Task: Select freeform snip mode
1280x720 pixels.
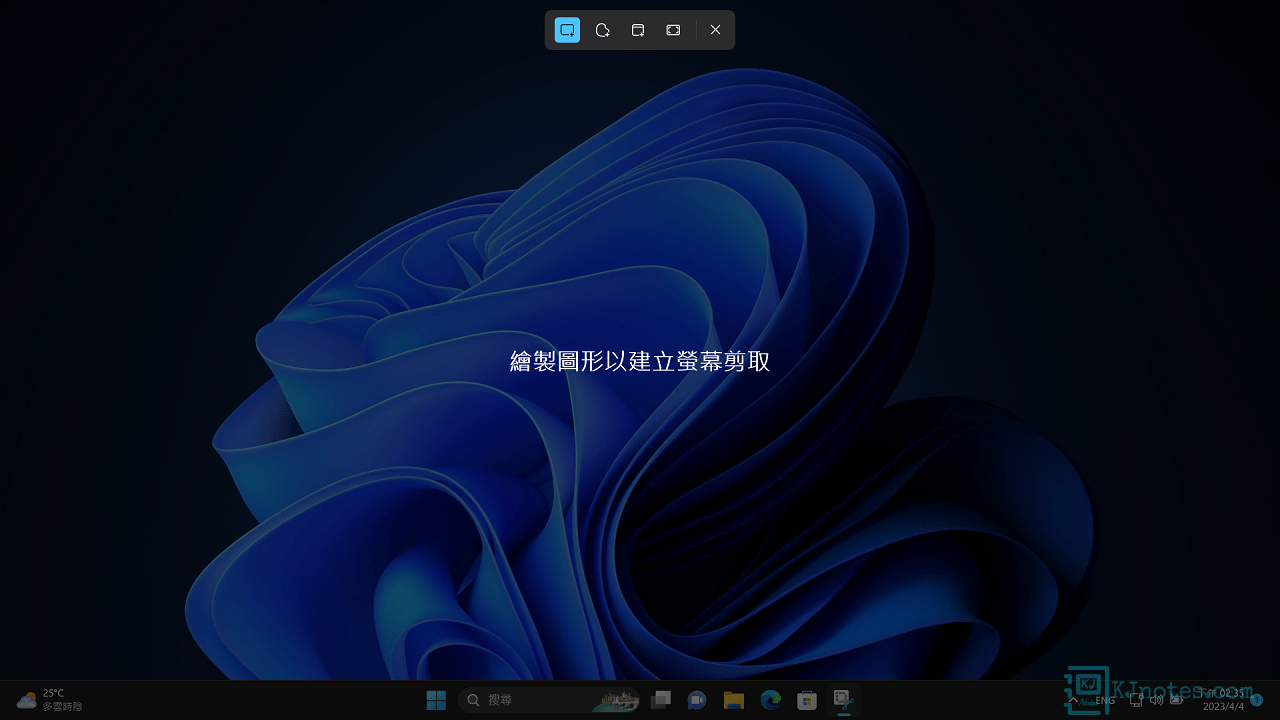Action: click(x=602, y=30)
